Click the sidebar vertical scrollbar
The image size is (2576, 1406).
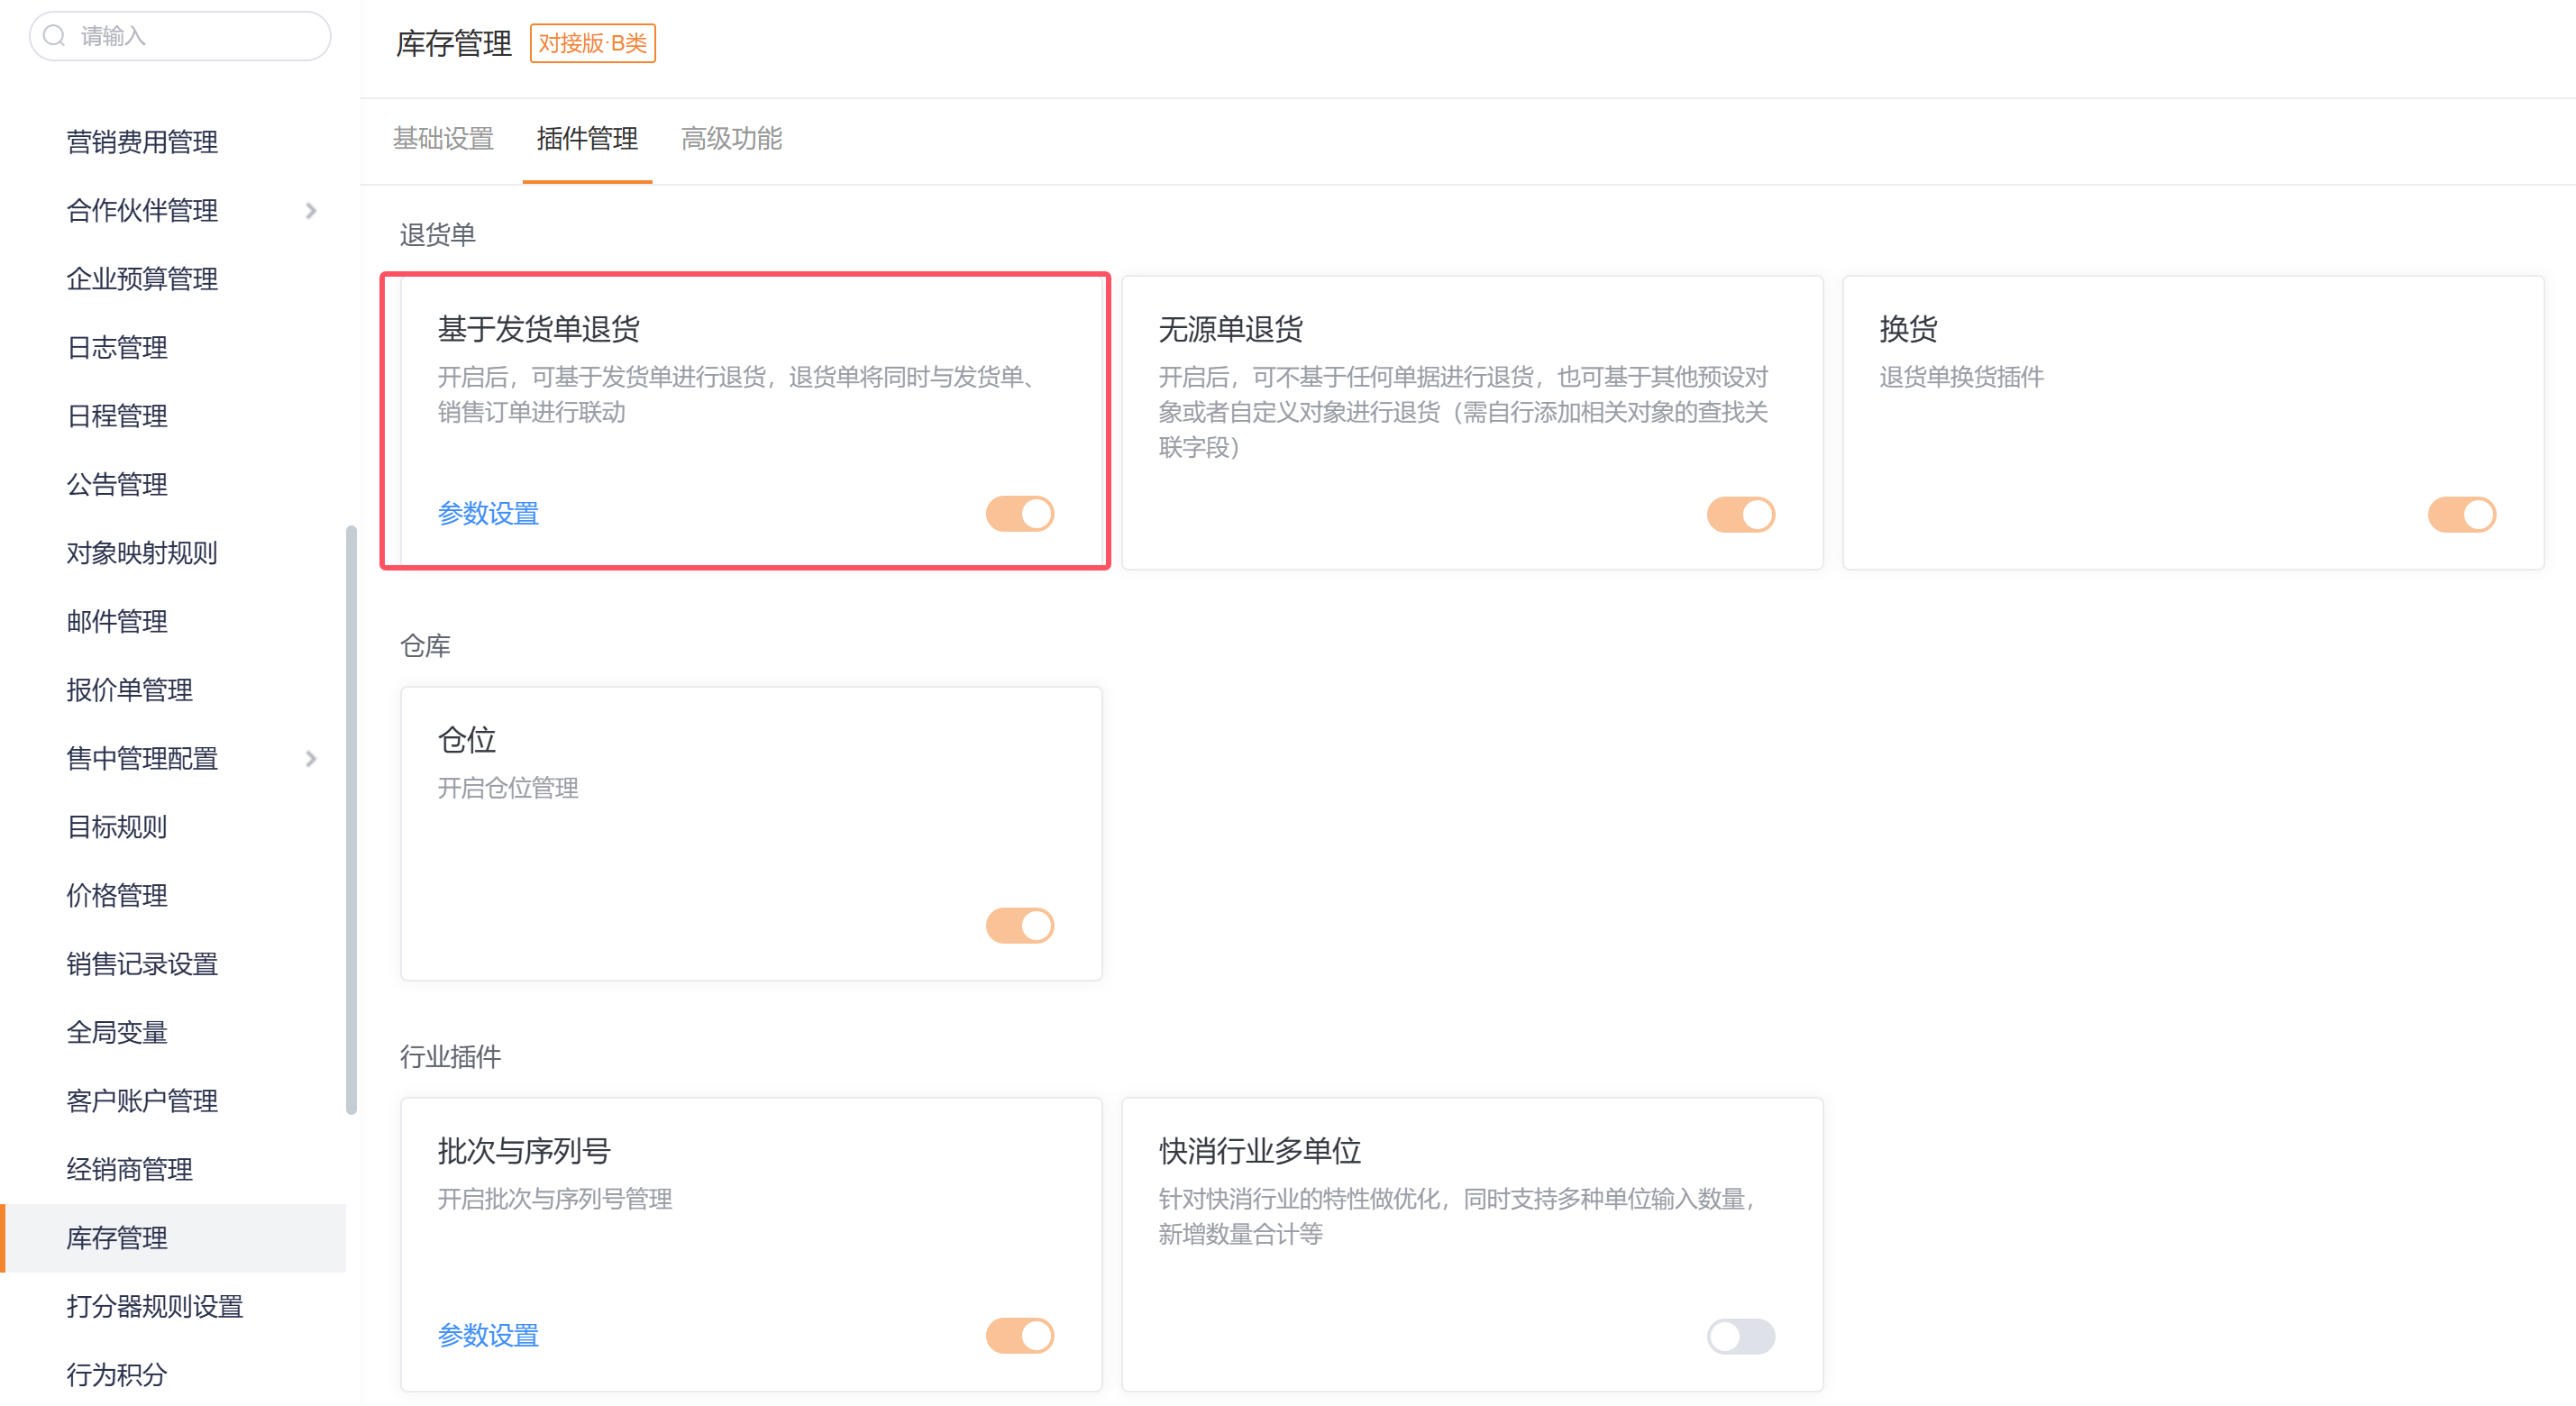pos(351,820)
